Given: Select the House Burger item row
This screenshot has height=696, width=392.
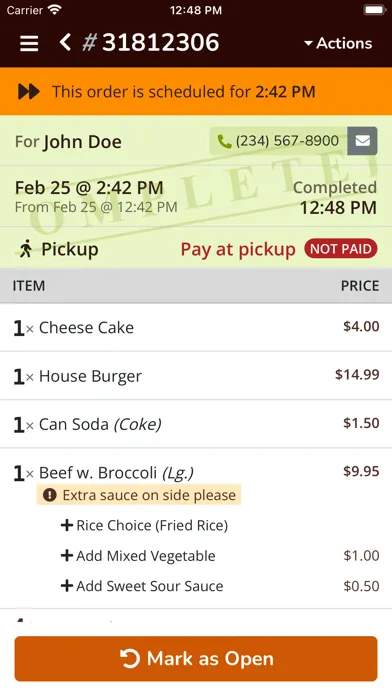Looking at the screenshot, I should pos(196,376).
